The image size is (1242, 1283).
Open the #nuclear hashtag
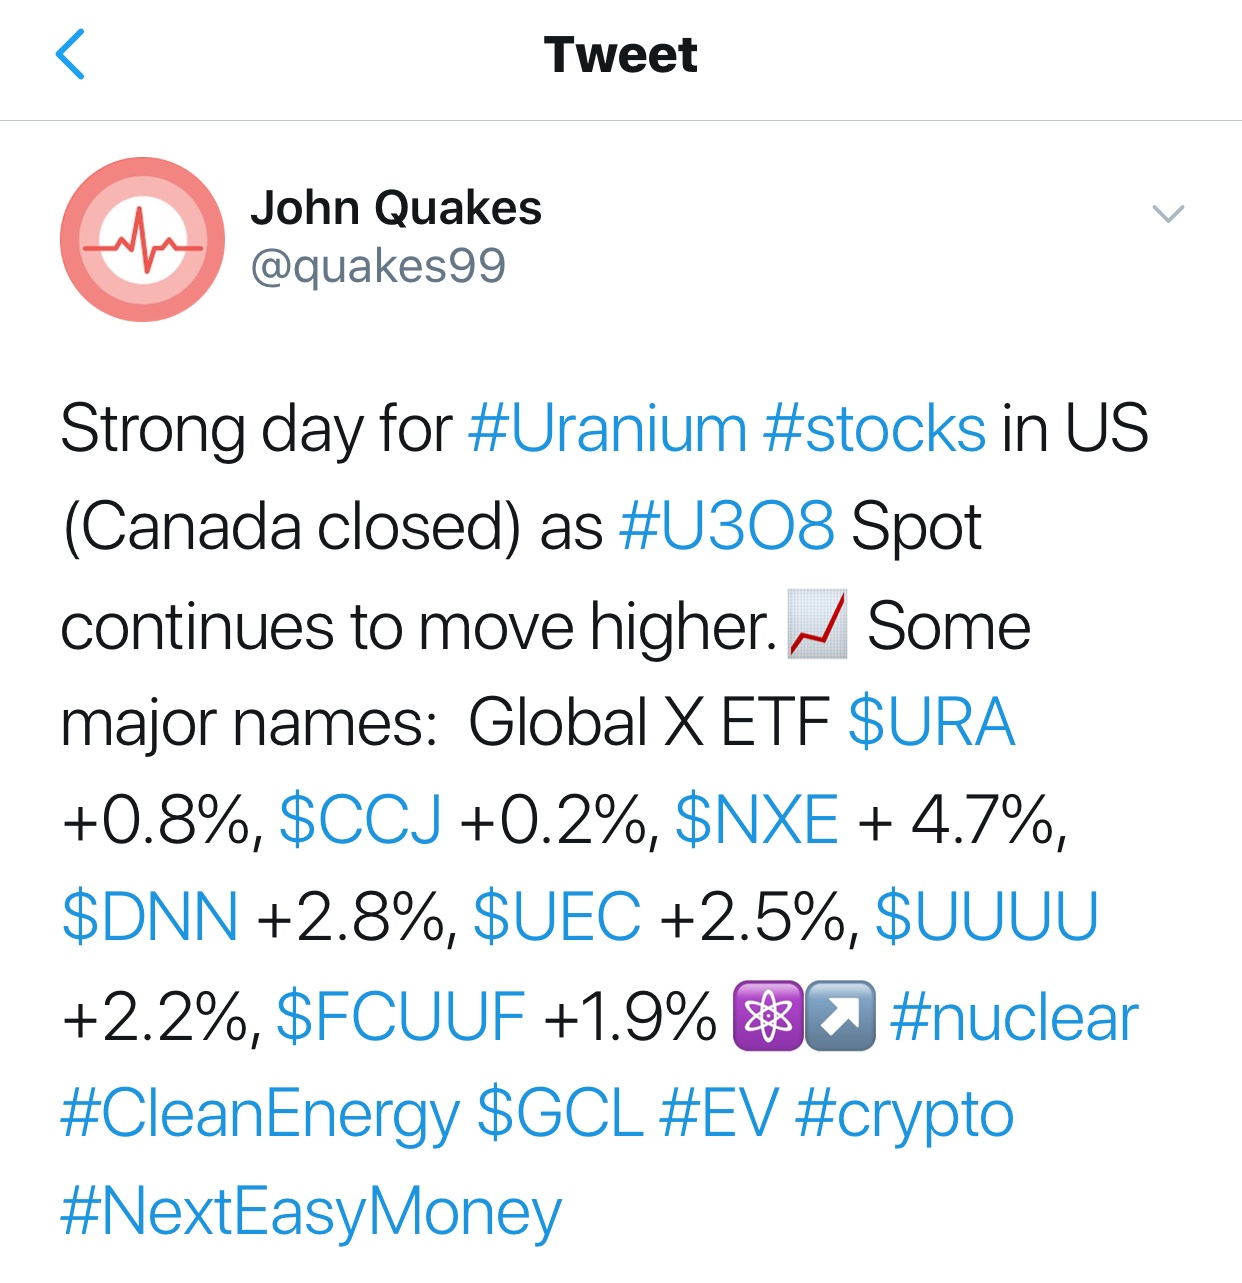[x=1014, y=1017]
